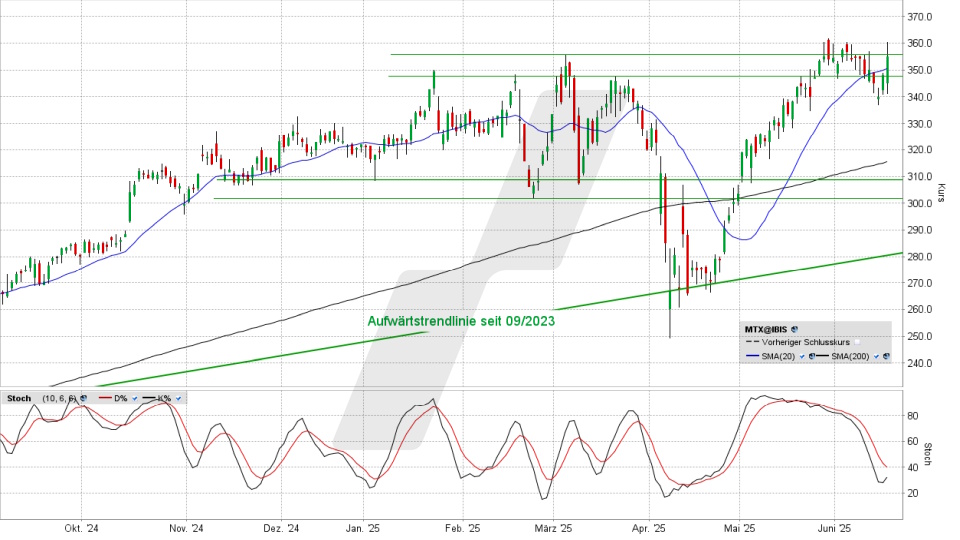Click the 240.0 price axis label
Image resolution: width=960 pixels, height=540 pixels.
click(919, 363)
